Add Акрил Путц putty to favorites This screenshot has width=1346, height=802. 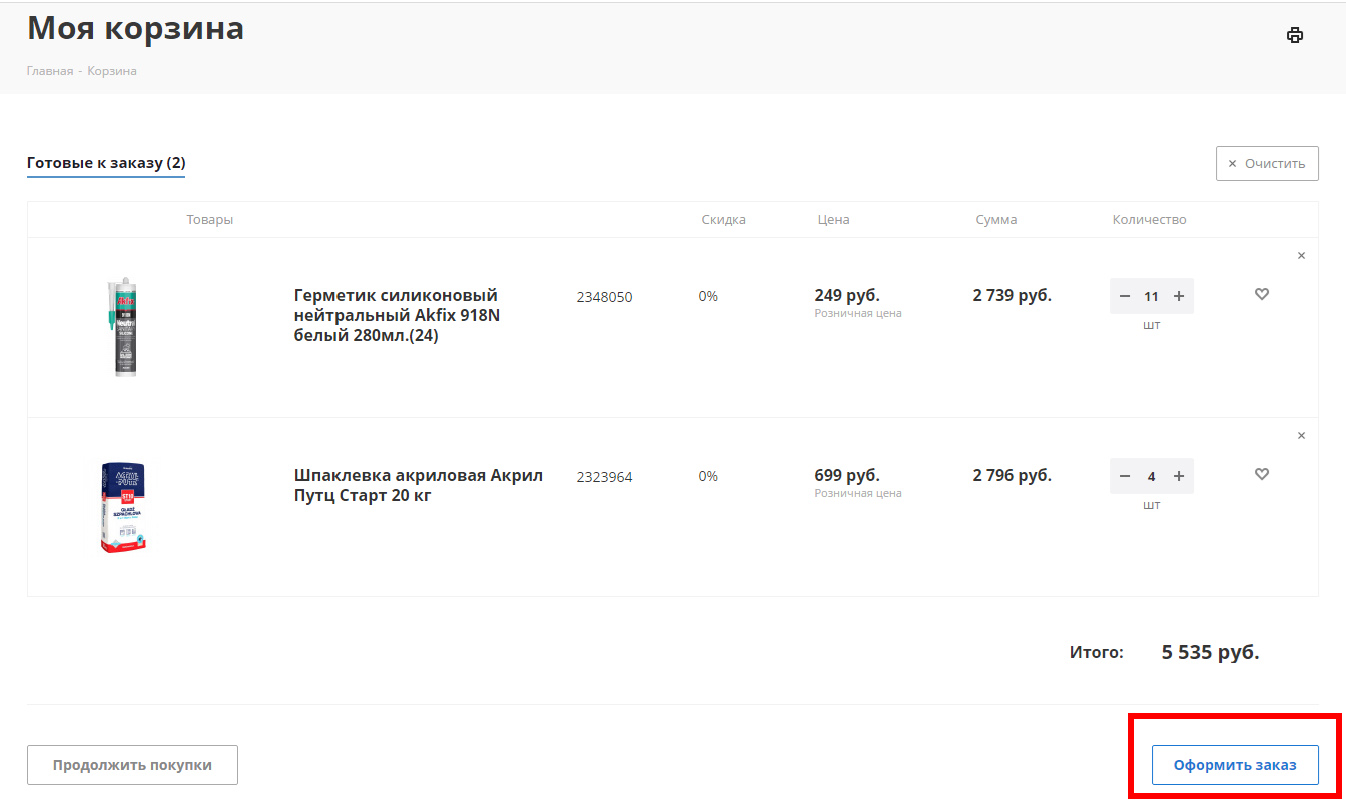pyautogui.click(x=1262, y=474)
